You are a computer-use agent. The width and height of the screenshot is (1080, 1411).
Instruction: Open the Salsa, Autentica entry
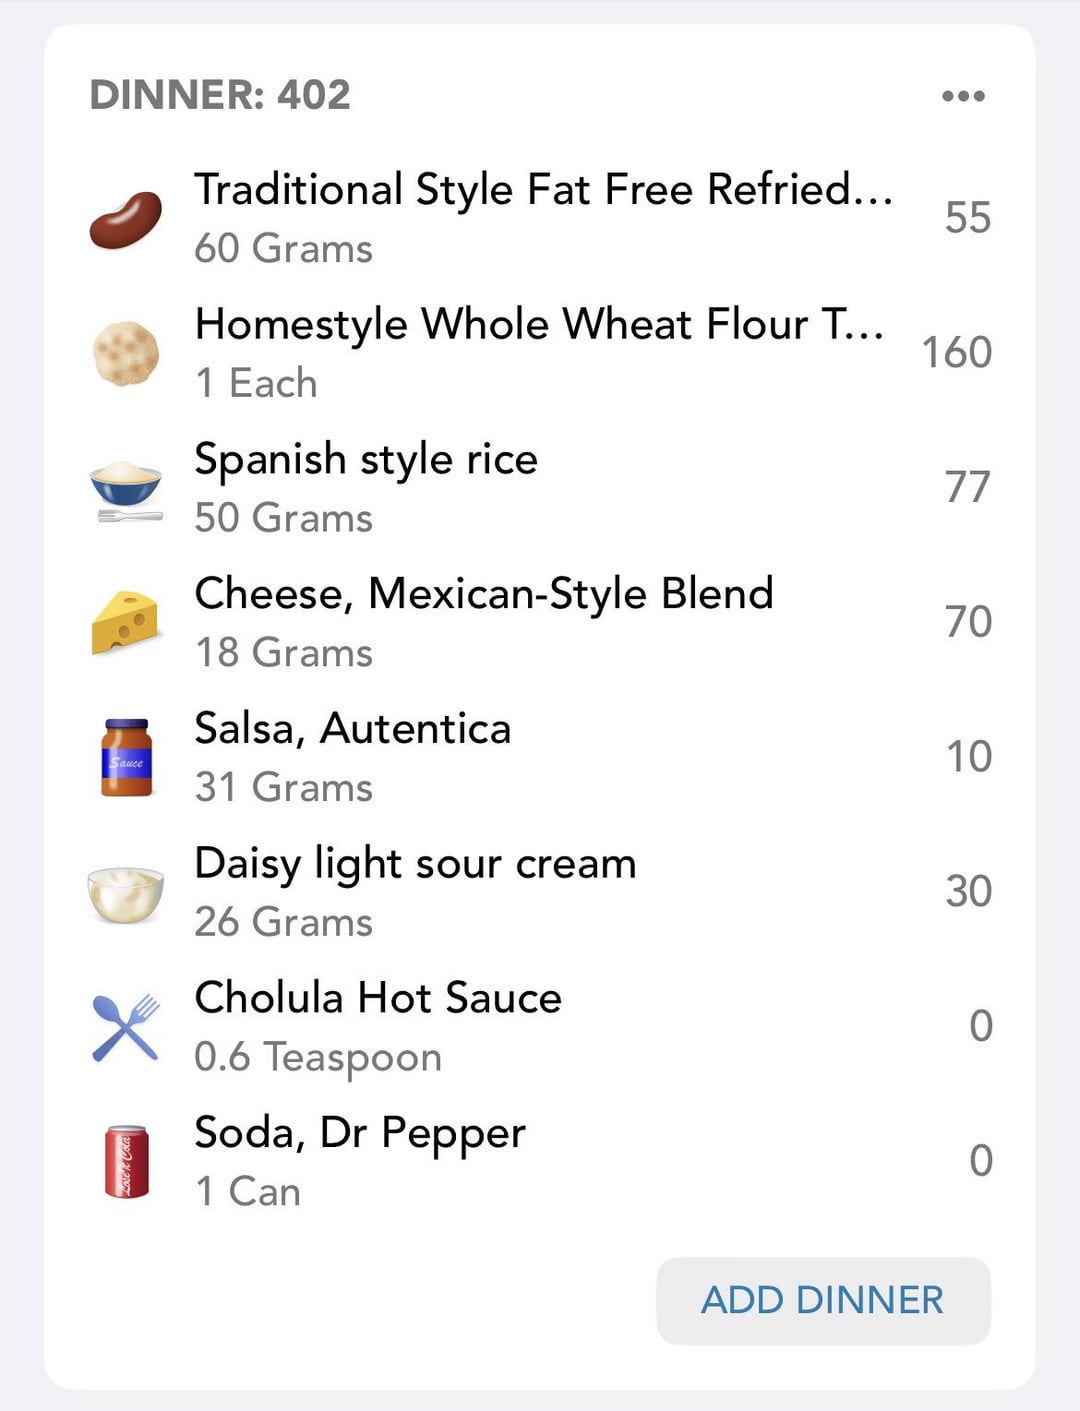tap(540, 757)
